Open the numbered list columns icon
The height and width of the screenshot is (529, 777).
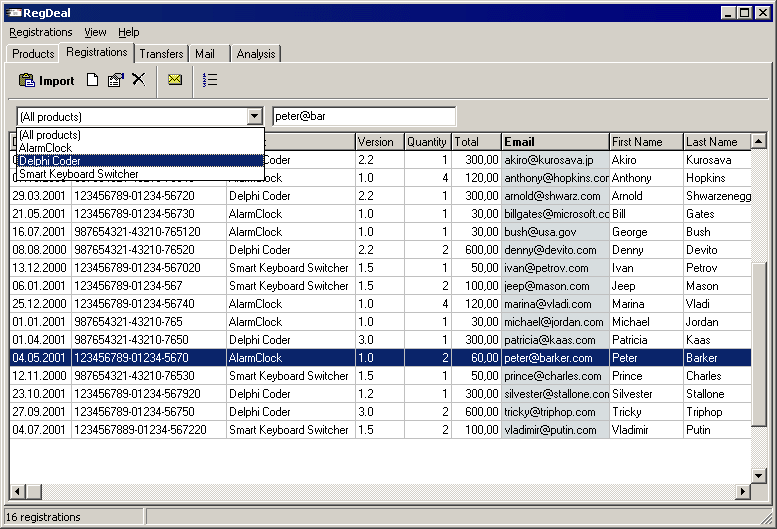click(x=210, y=80)
